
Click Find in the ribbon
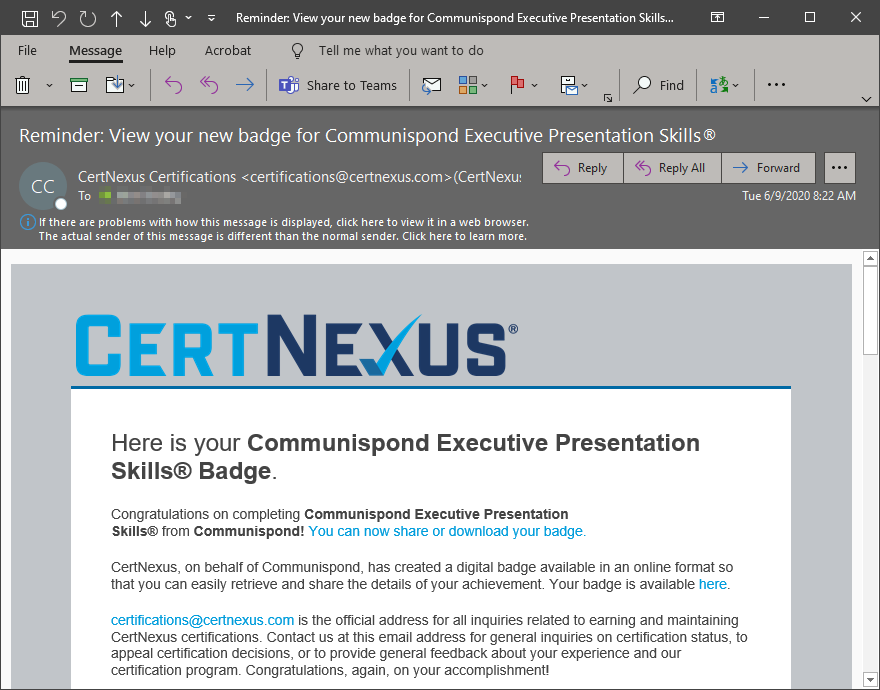coord(658,85)
